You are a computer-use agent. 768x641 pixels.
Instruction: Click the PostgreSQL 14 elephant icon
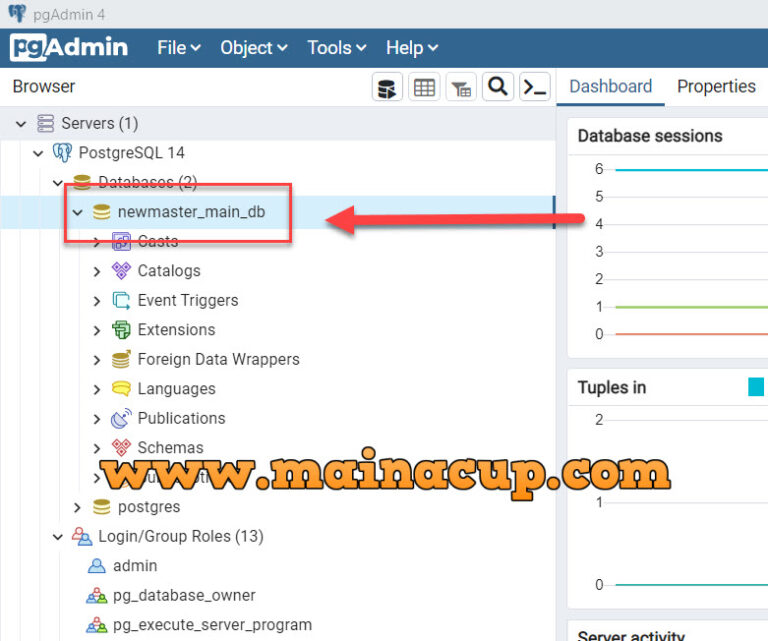click(62, 153)
